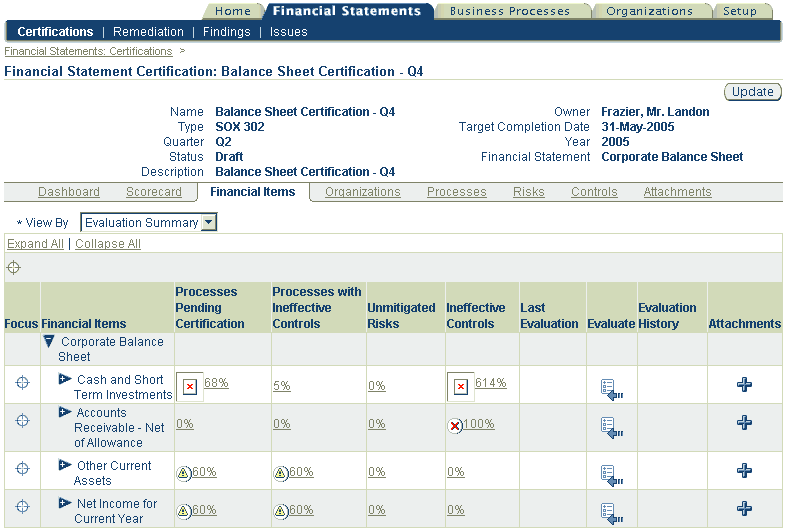The width and height of the screenshot is (788, 530).
Task: Open the Setup tab
Action: tap(740, 11)
